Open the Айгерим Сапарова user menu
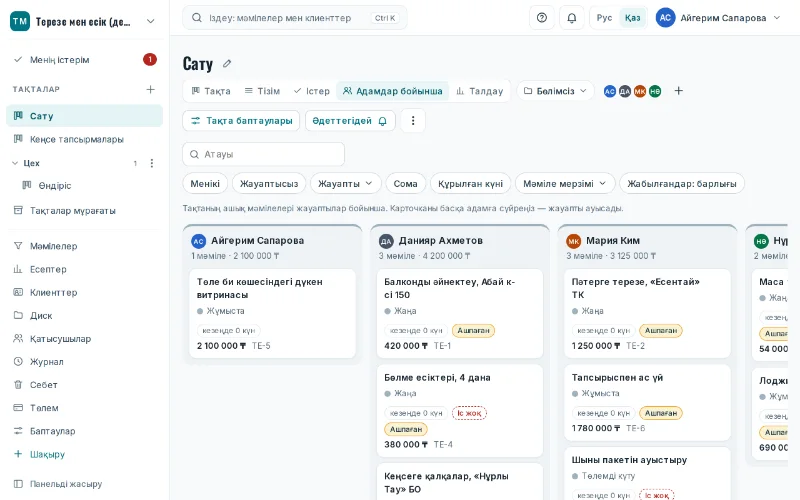800x500 pixels. [x=719, y=18]
